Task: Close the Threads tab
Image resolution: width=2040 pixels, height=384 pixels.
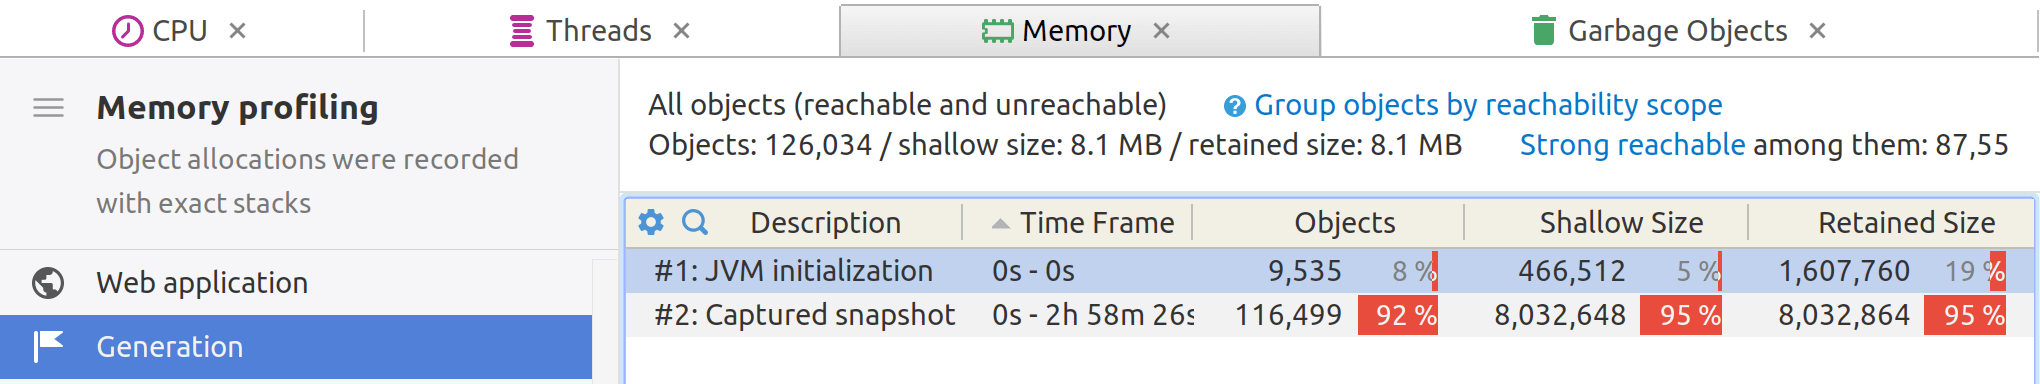Action: coord(681,31)
